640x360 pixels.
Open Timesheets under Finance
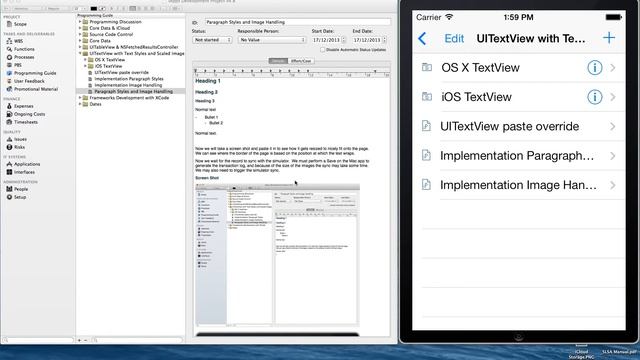[x=22, y=122]
